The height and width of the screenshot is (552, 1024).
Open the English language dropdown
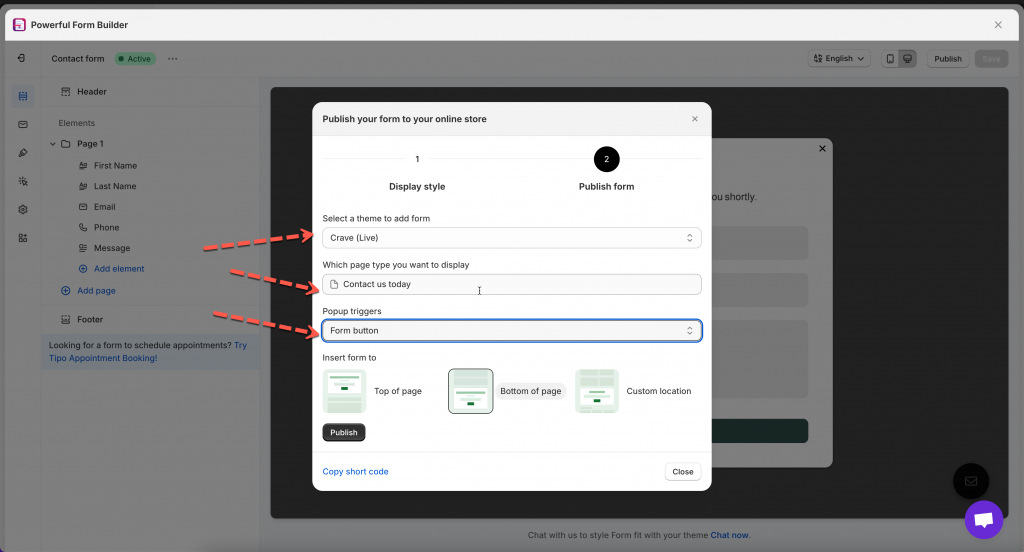pos(839,59)
